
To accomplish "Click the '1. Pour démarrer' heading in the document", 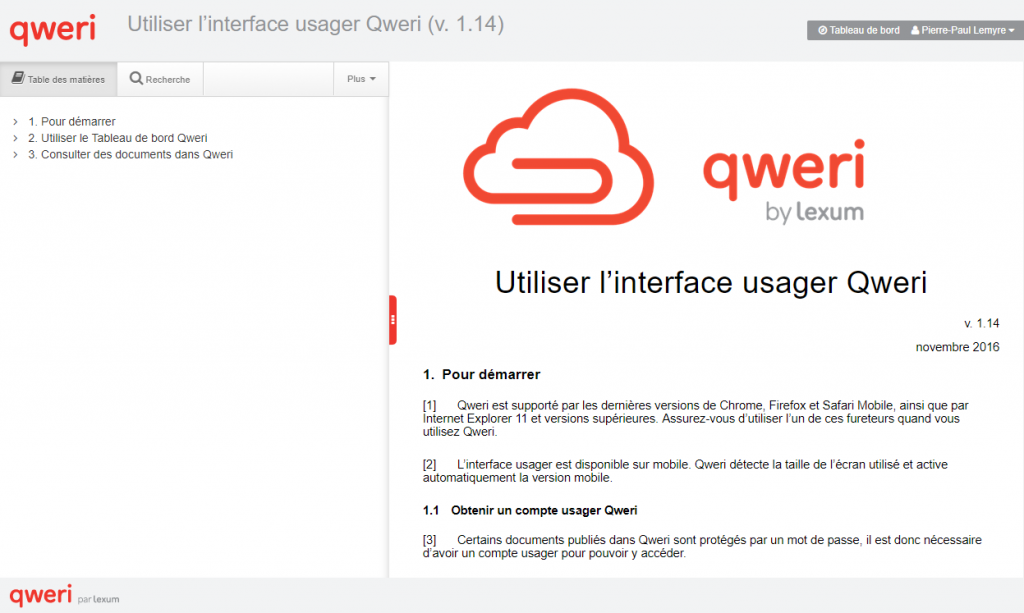I will tap(481, 375).
